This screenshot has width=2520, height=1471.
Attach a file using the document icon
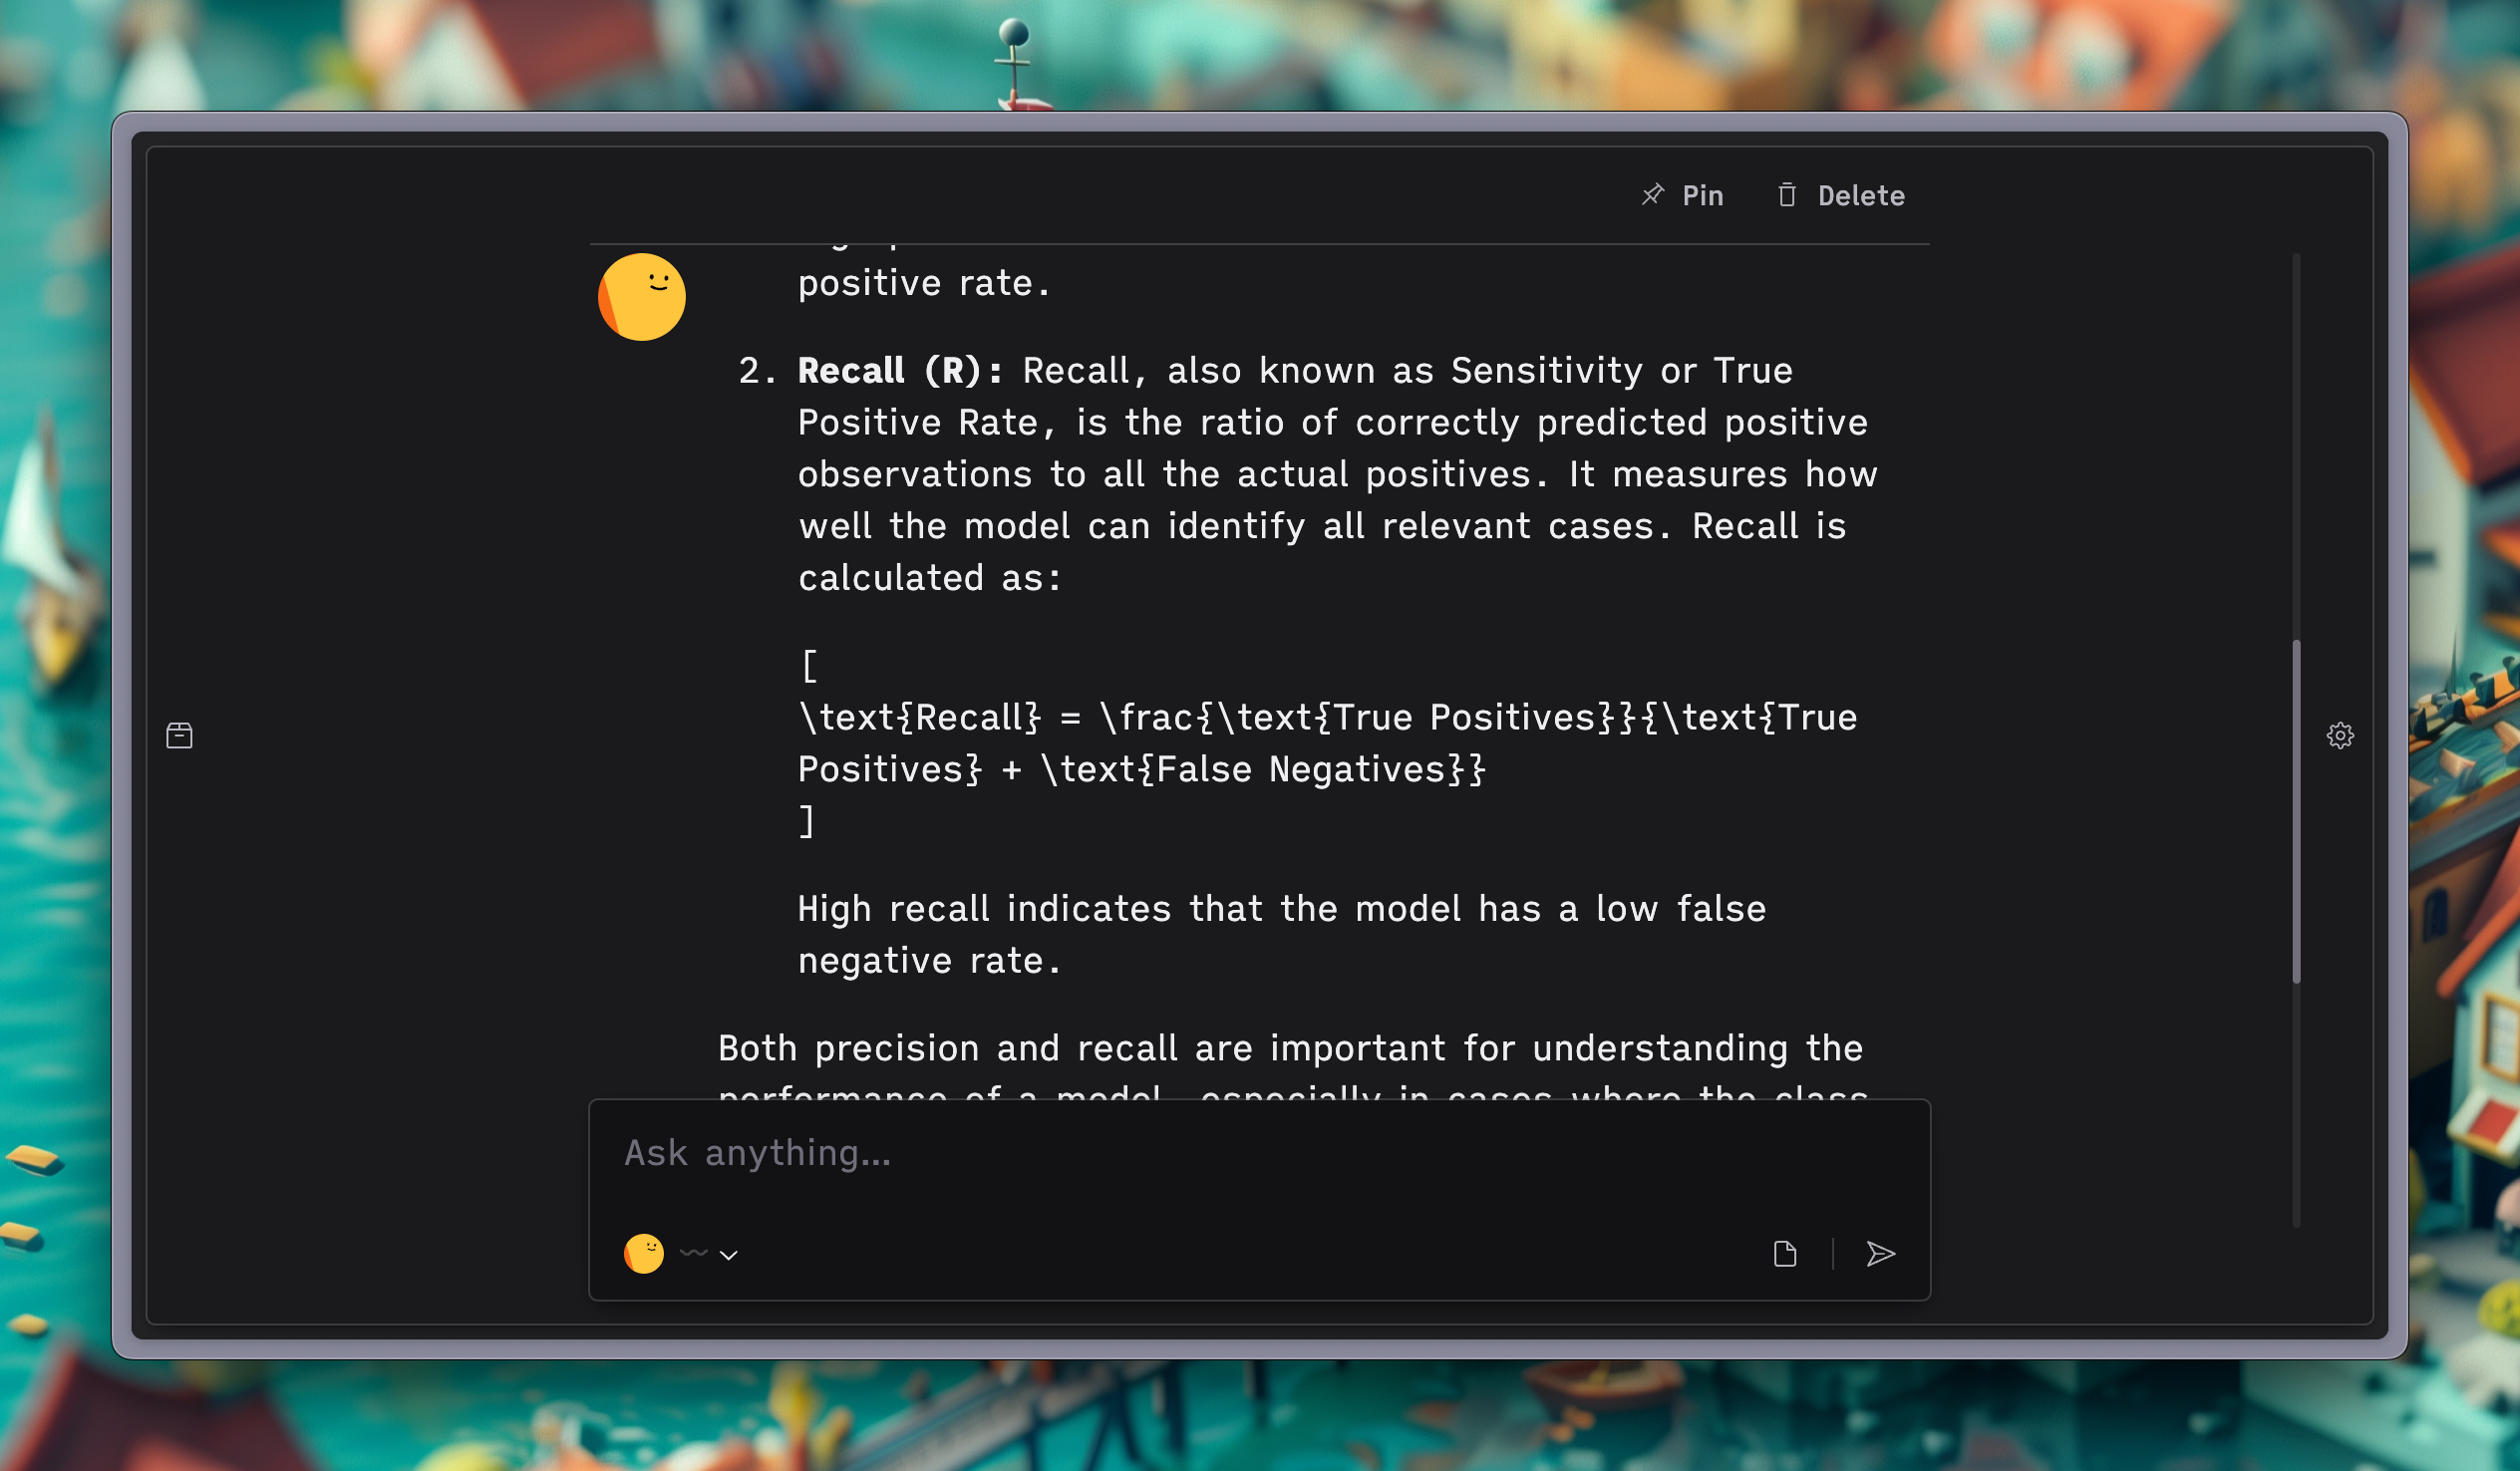pyautogui.click(x=1784, y=1254)
